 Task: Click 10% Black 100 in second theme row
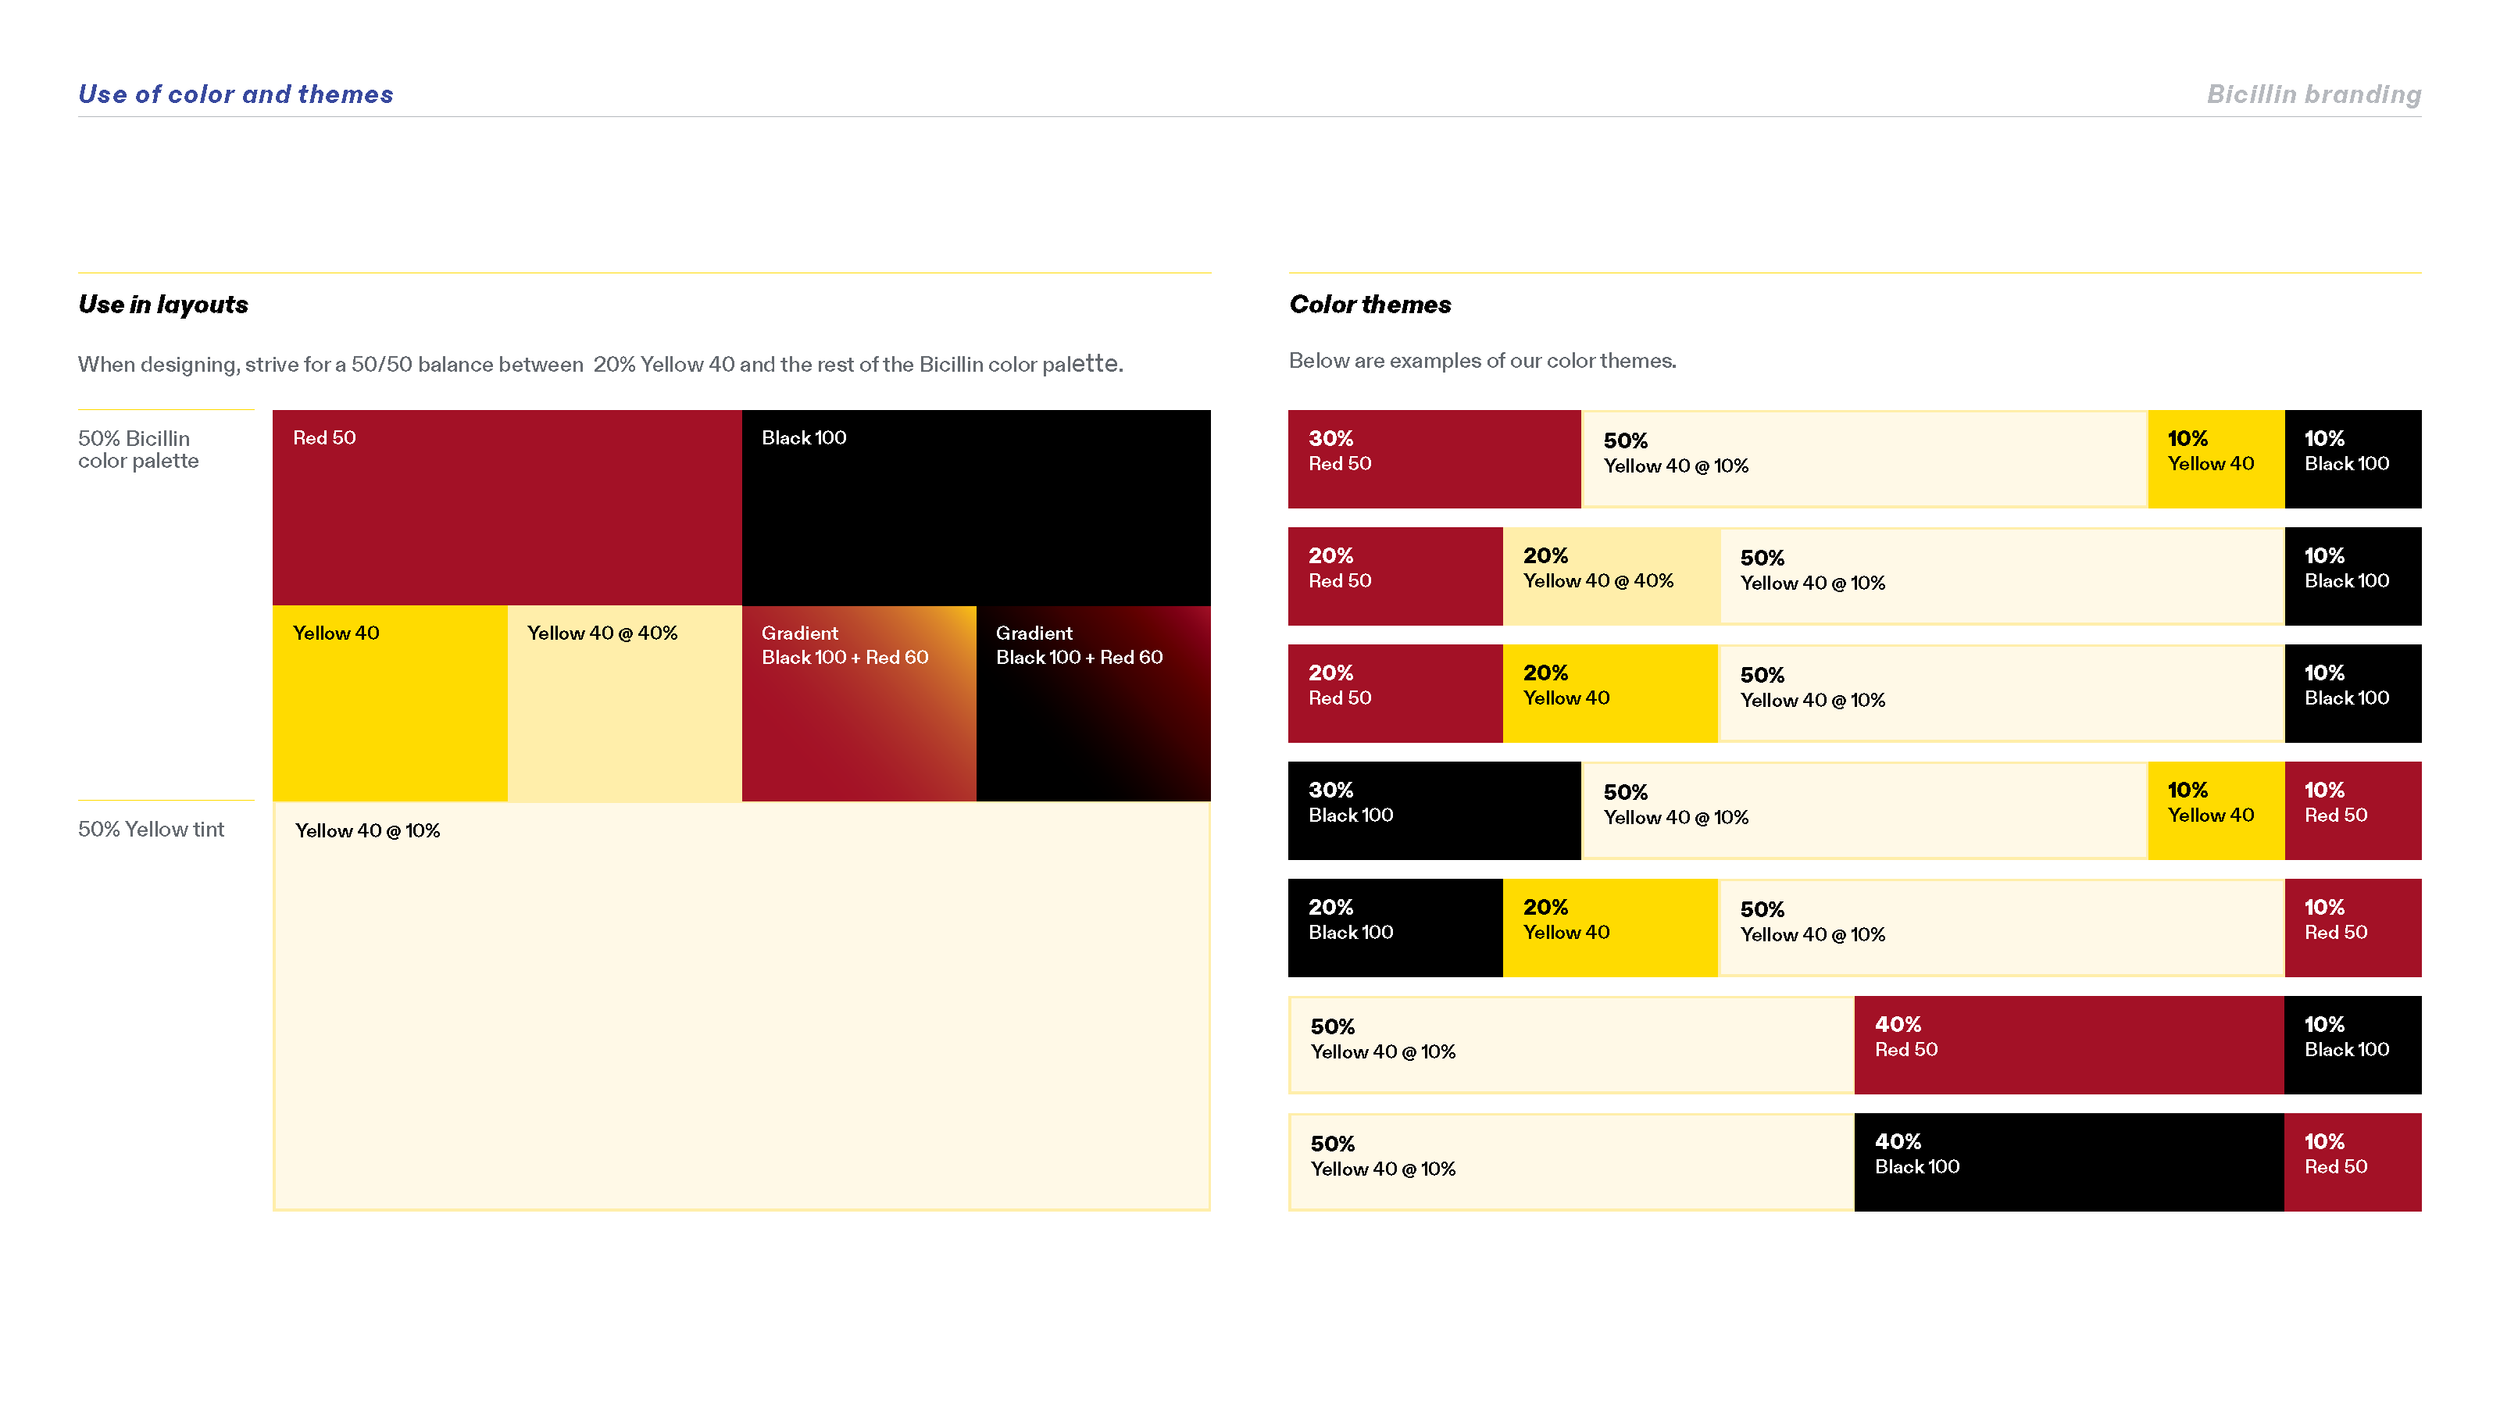[2353, 576]
